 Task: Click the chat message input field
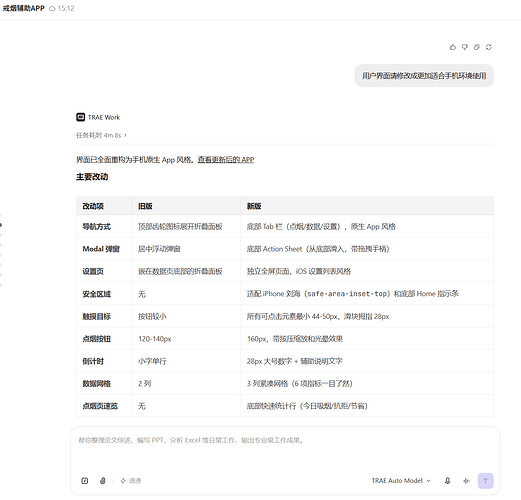pos(285,450)
